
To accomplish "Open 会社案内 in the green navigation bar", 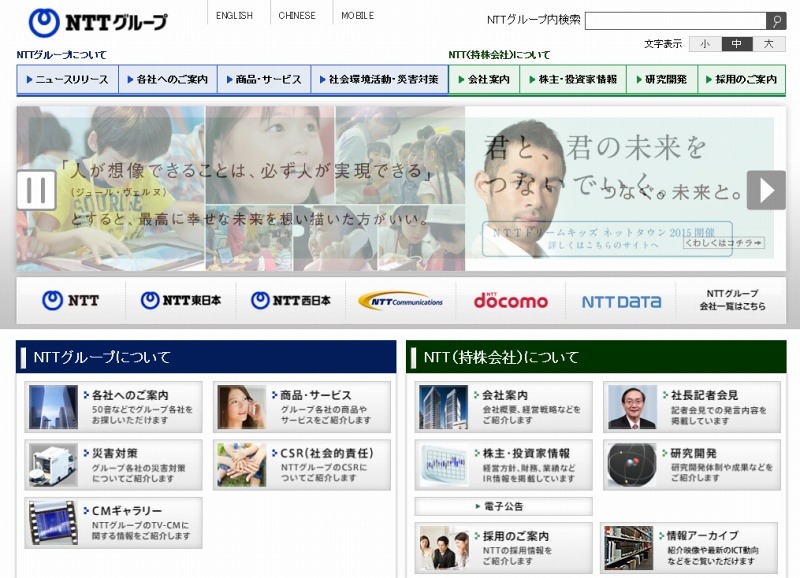I will click(484, 79).
